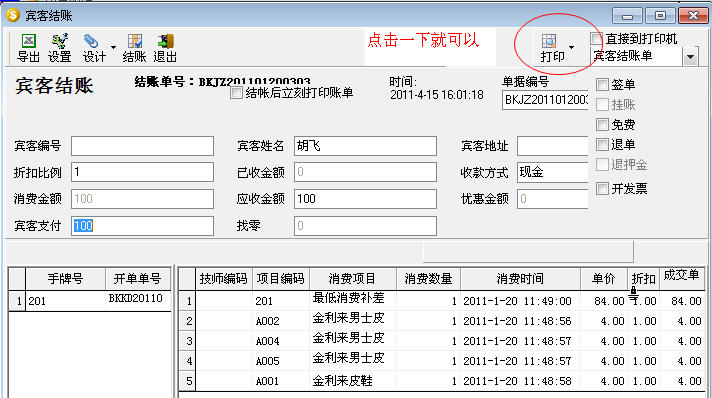Close the 宾客结账 window
The height and width of the screenshot is (398, 712).
(x=693, y=15)
